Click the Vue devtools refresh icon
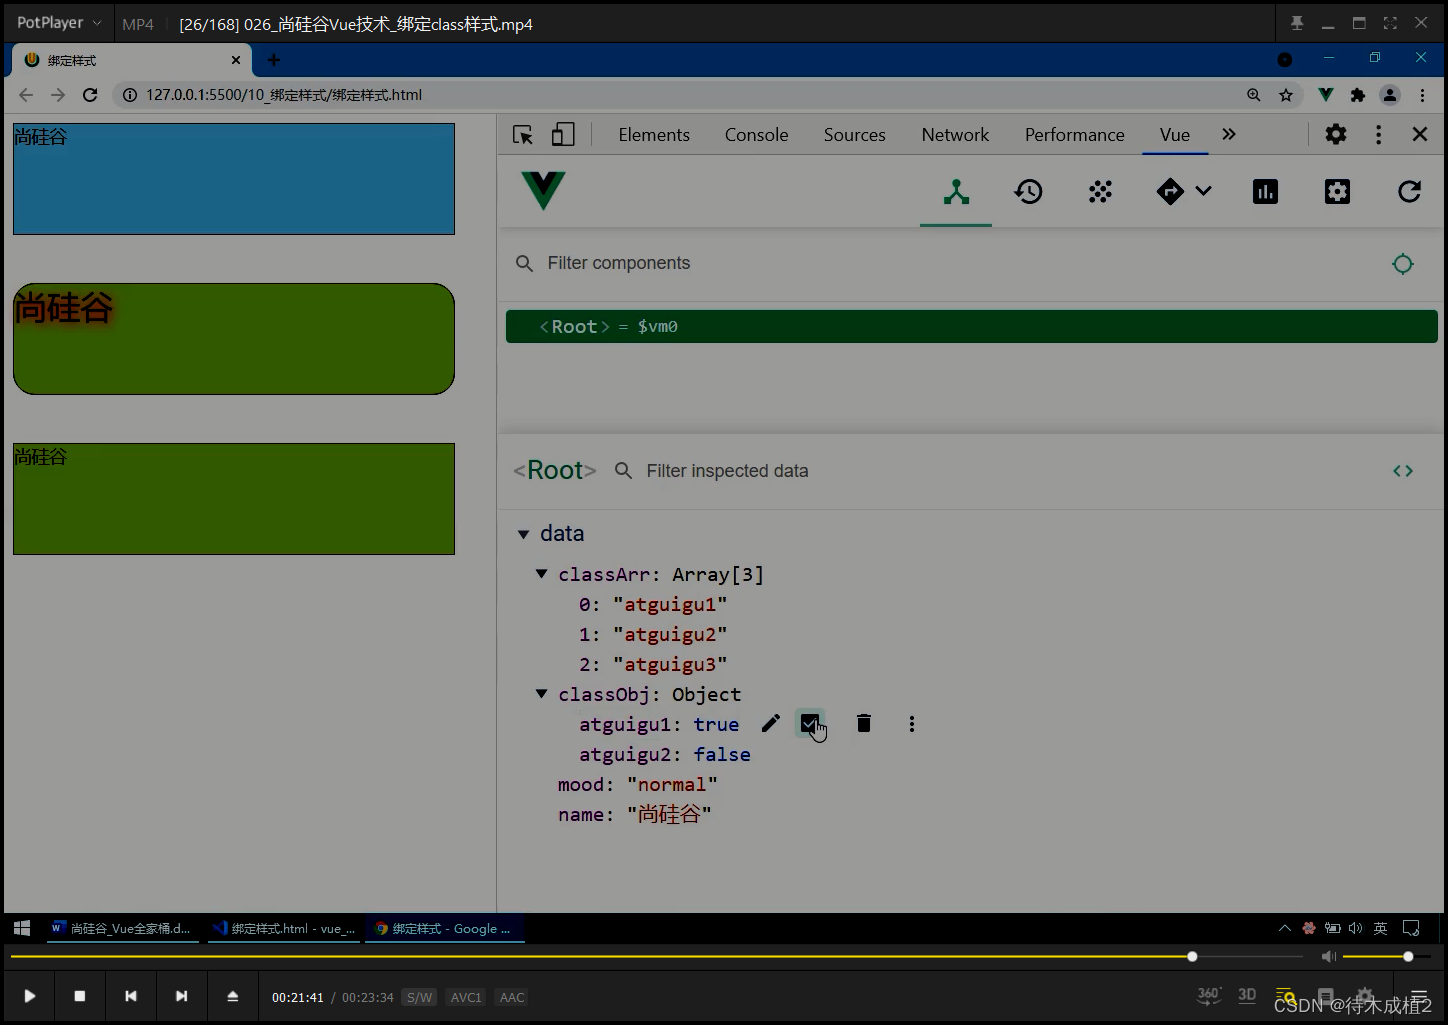Image resolution: width=1448 pixels, height=1025 pixels. click(x=1409, y=192)
